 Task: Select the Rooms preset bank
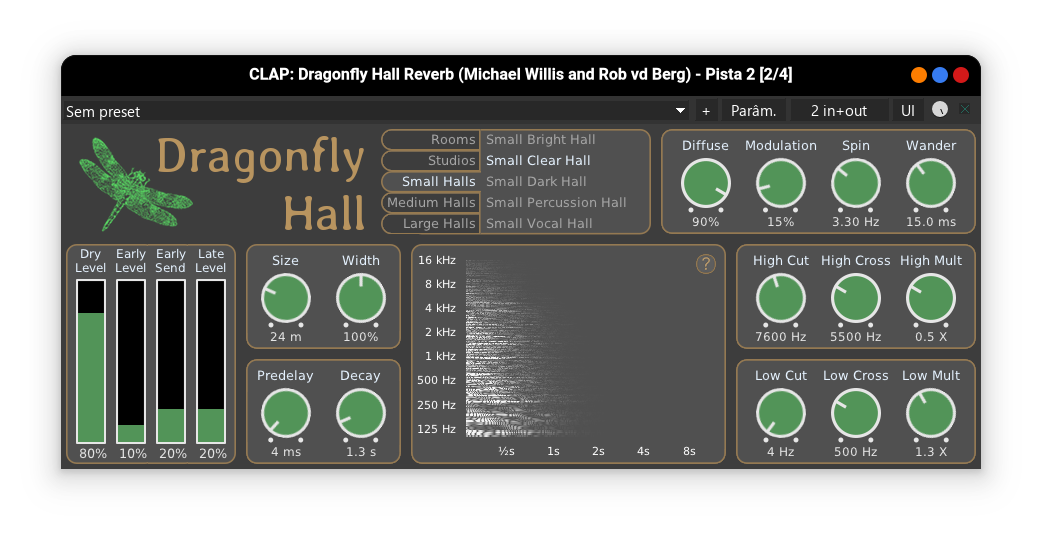click(431, 139)
